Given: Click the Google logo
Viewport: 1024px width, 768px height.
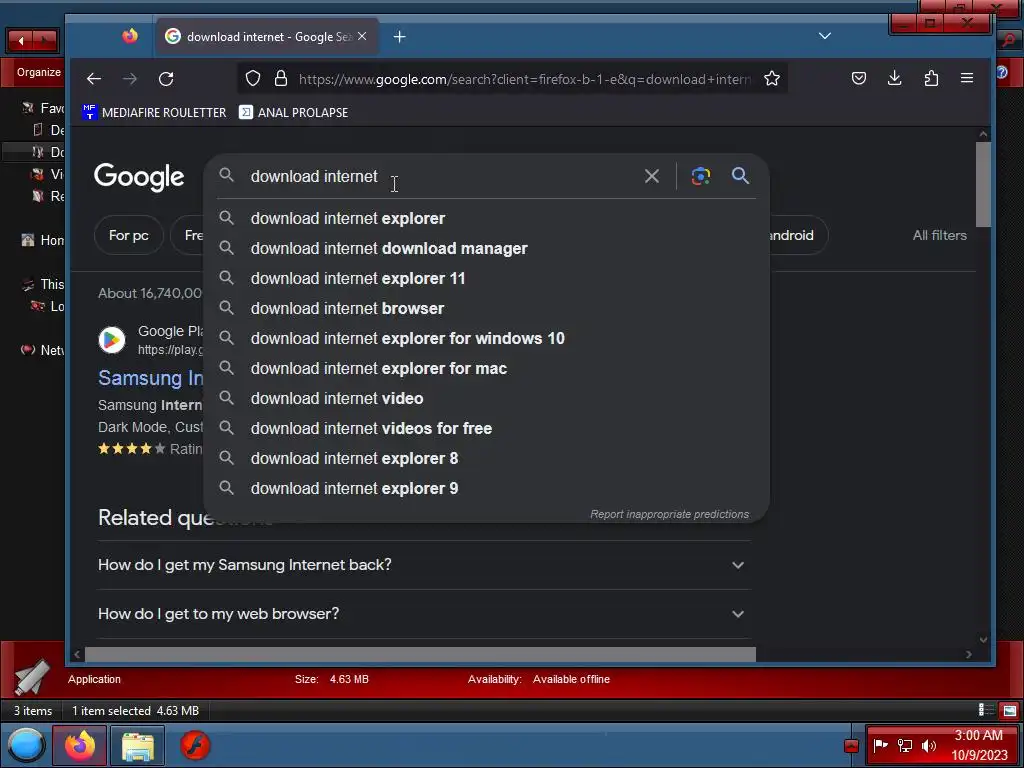Looking at the screenshot, I should 139,176.
